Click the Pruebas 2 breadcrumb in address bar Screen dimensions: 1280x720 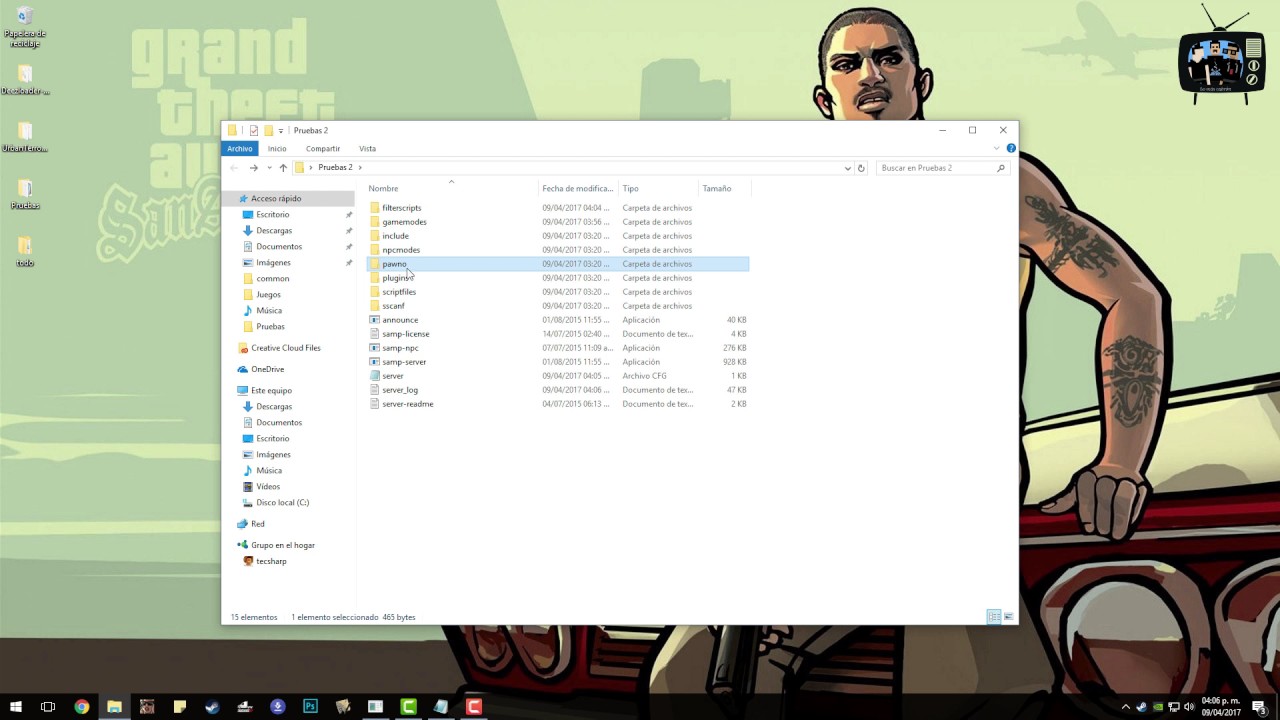click(x=335, y=168)
